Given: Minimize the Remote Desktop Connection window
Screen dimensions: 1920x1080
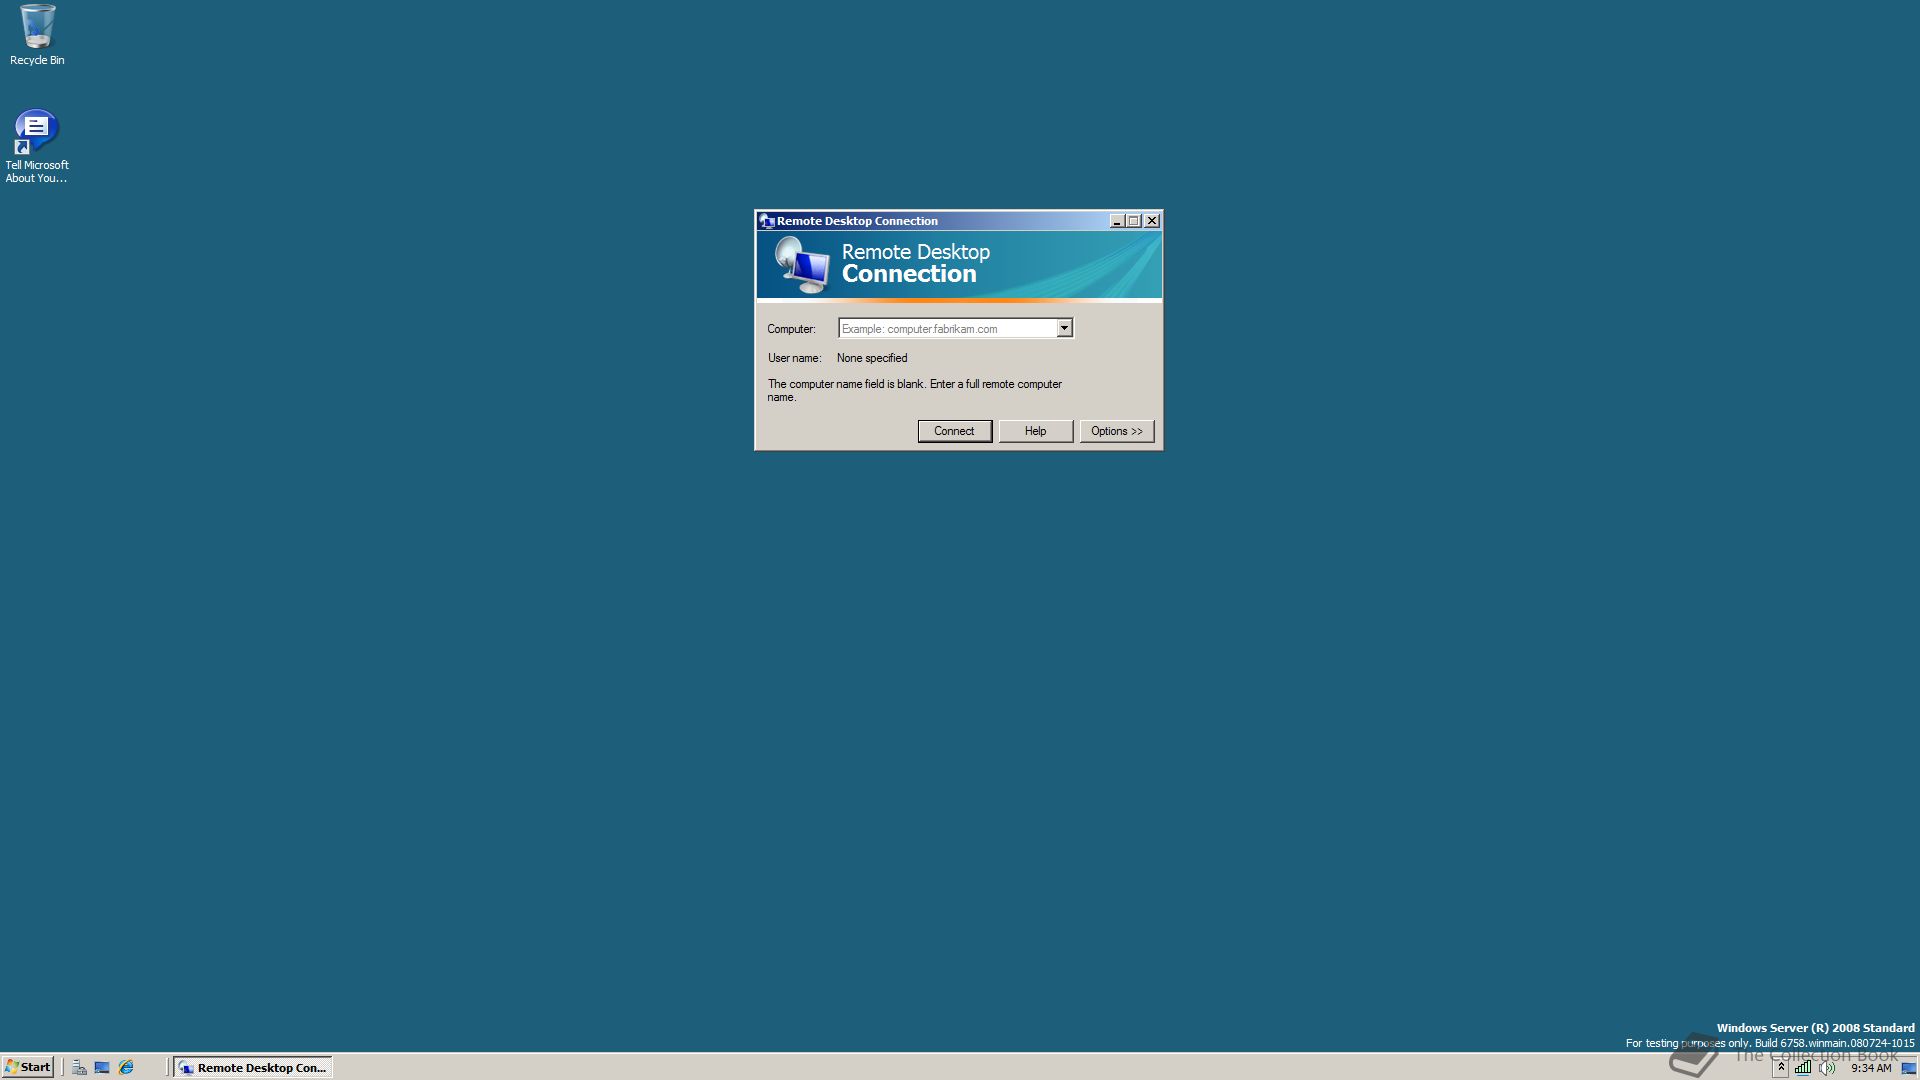Looking at the screenshot, I should [x=1116, y=221].
